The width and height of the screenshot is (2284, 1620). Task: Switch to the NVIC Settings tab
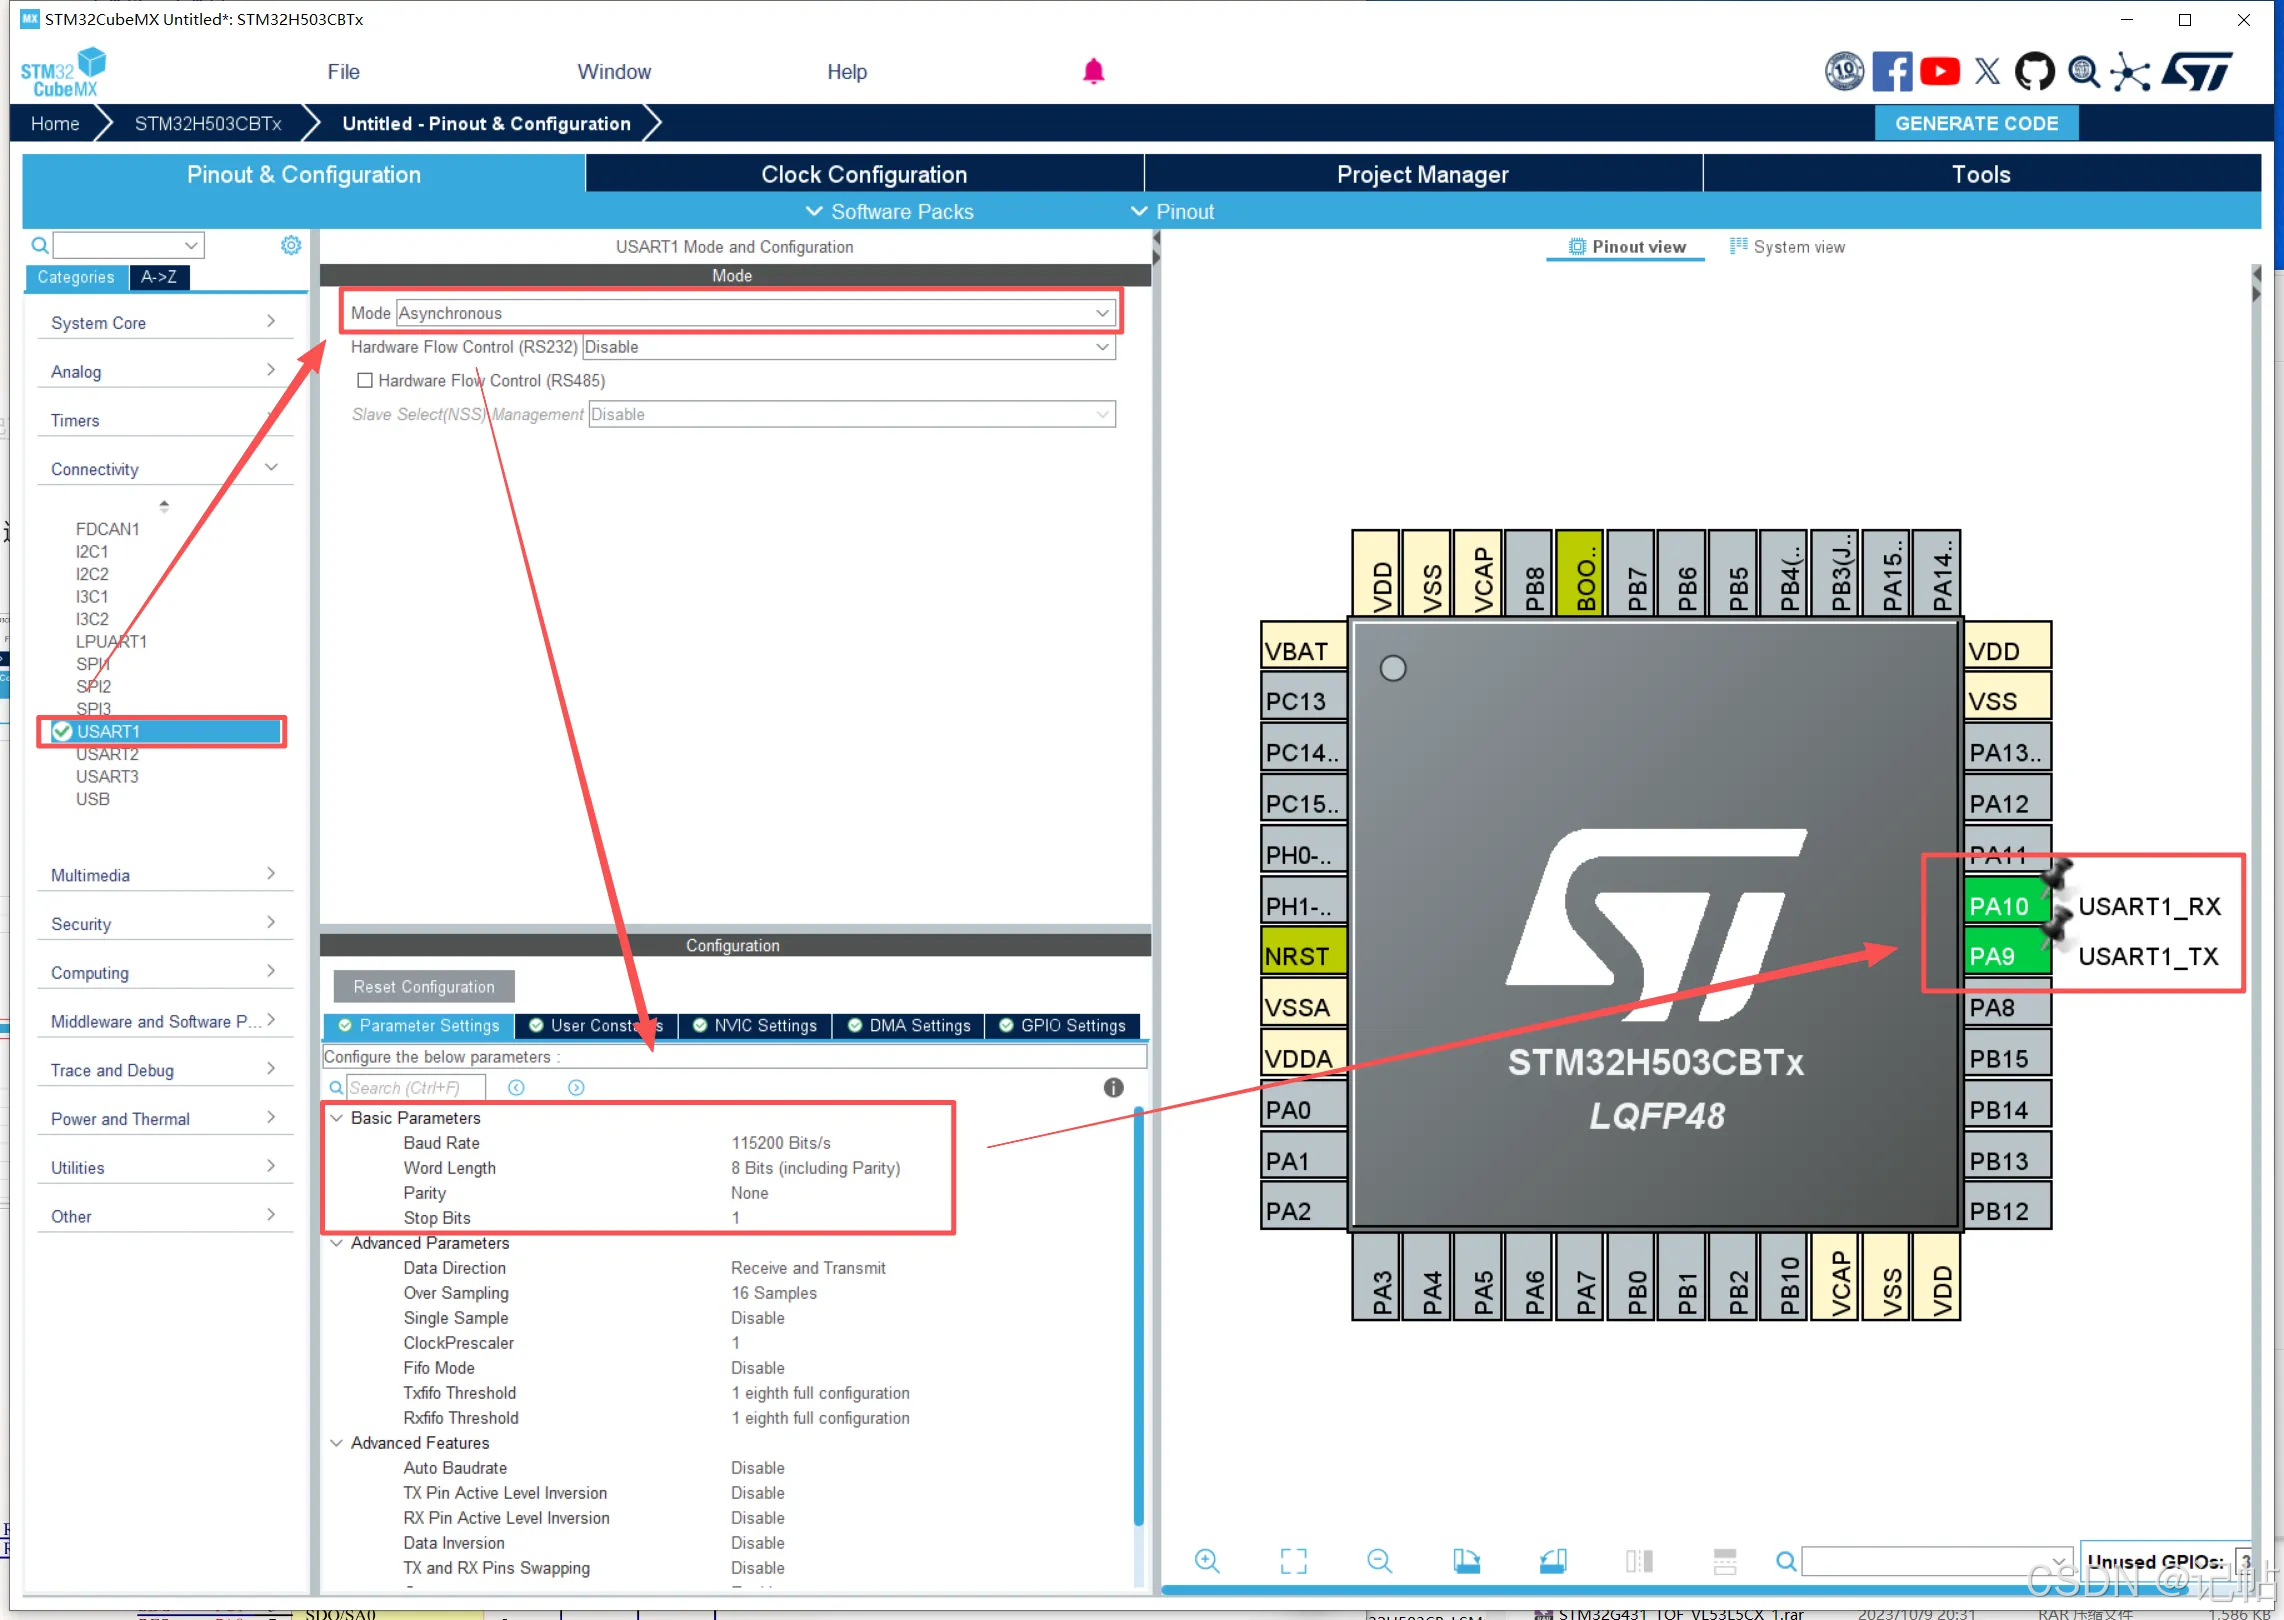pyautogui.click(x=755, y=1026)
